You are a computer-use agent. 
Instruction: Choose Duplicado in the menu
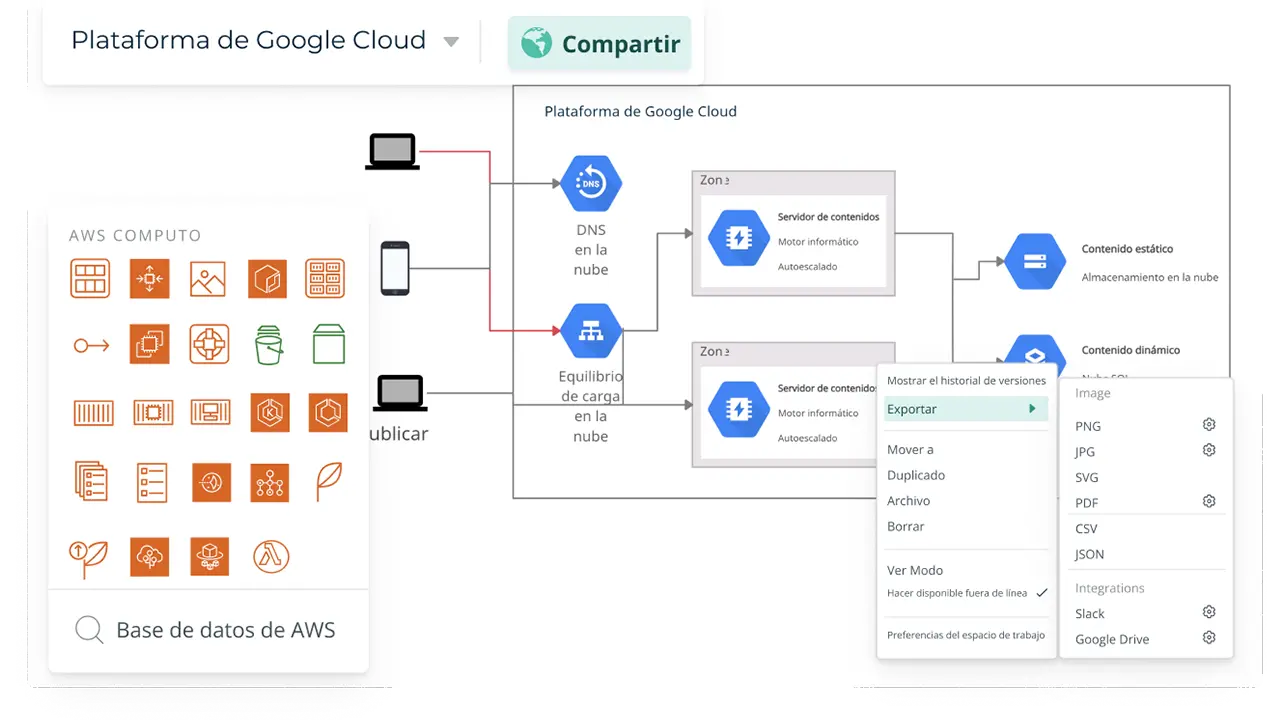tap(916, 475)
